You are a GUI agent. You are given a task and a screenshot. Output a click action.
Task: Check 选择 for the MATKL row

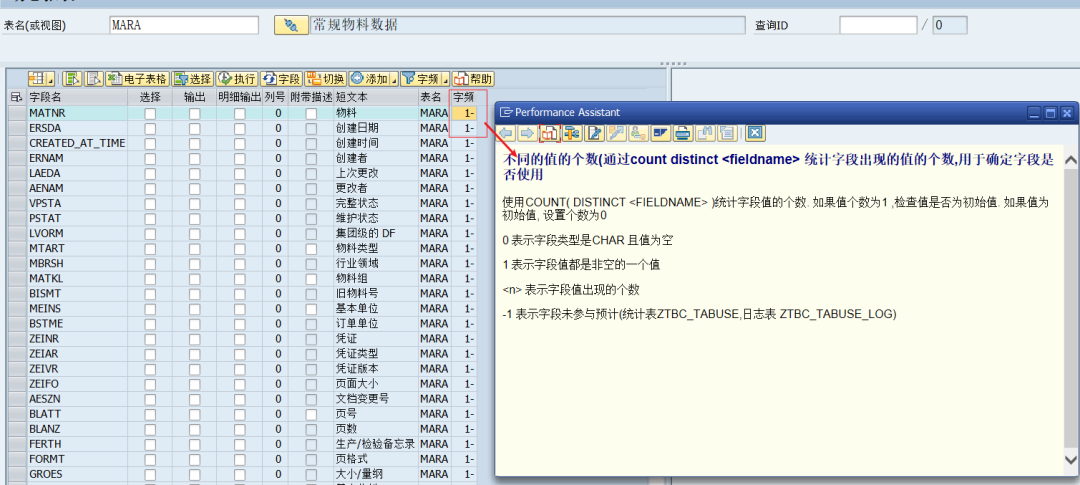150,278
